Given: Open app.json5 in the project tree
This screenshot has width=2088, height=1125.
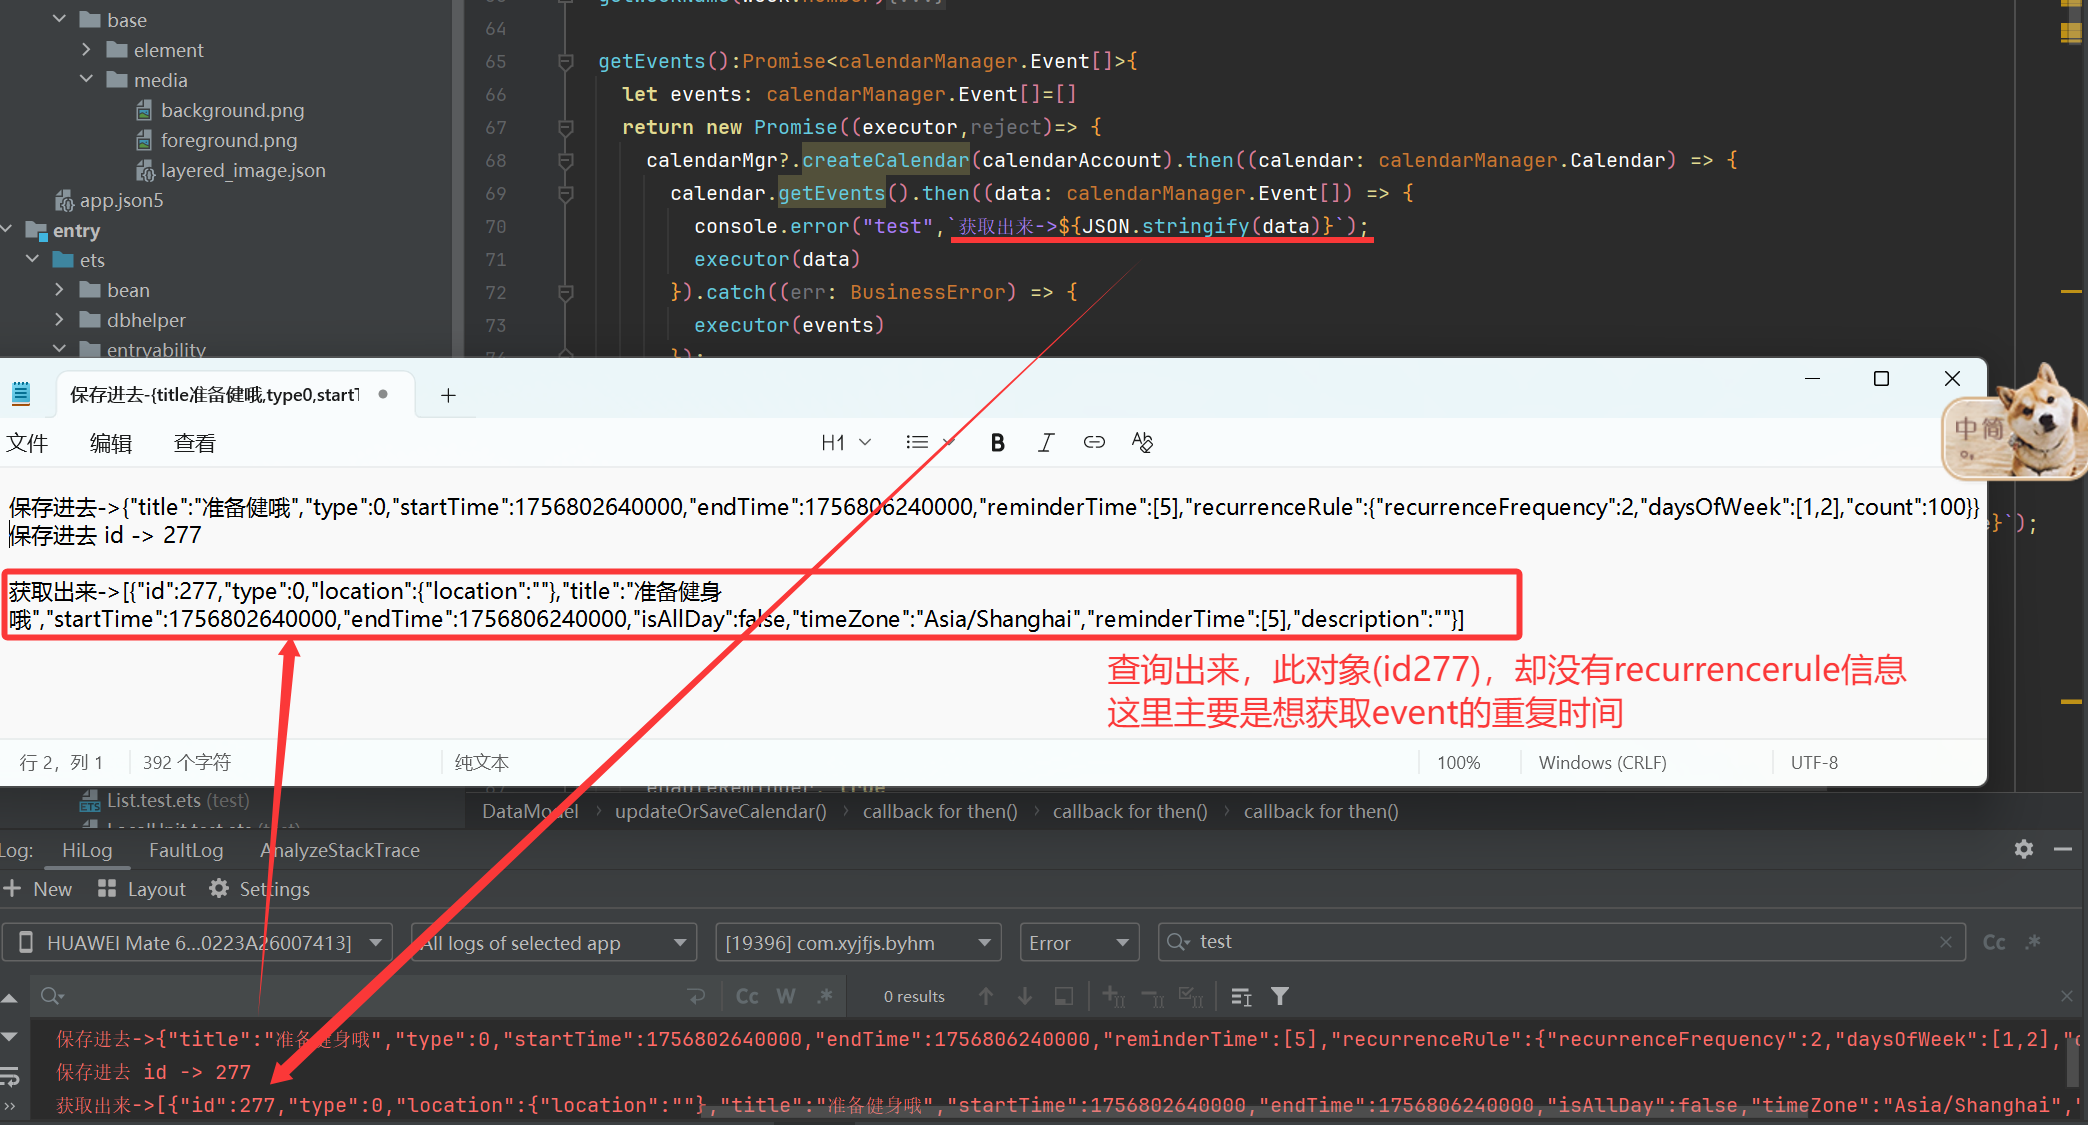Looking at the screenshot, I should coord(108,200).
